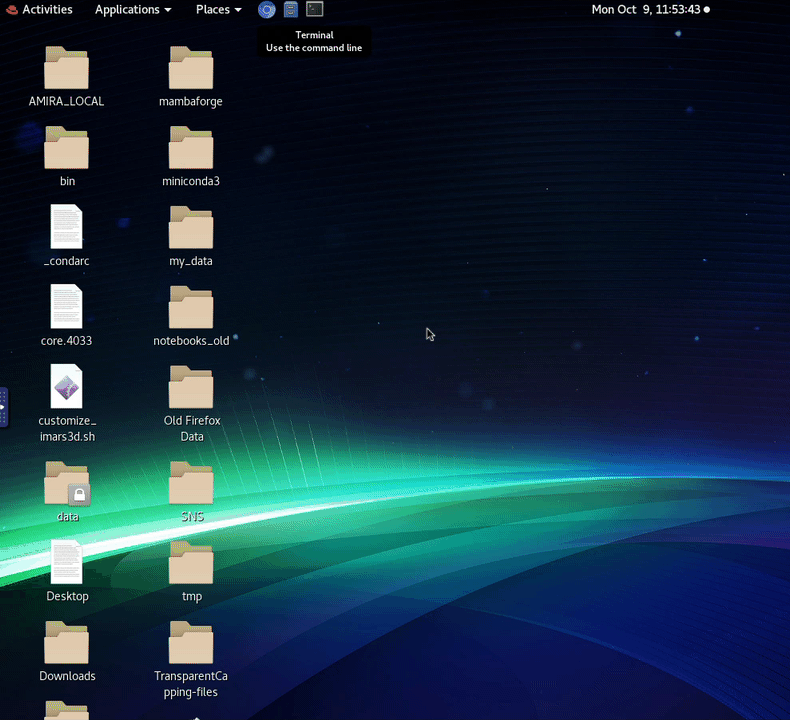Open the file manager launcher icon
This screenshot has width=790, height=720.
point(291,10)
